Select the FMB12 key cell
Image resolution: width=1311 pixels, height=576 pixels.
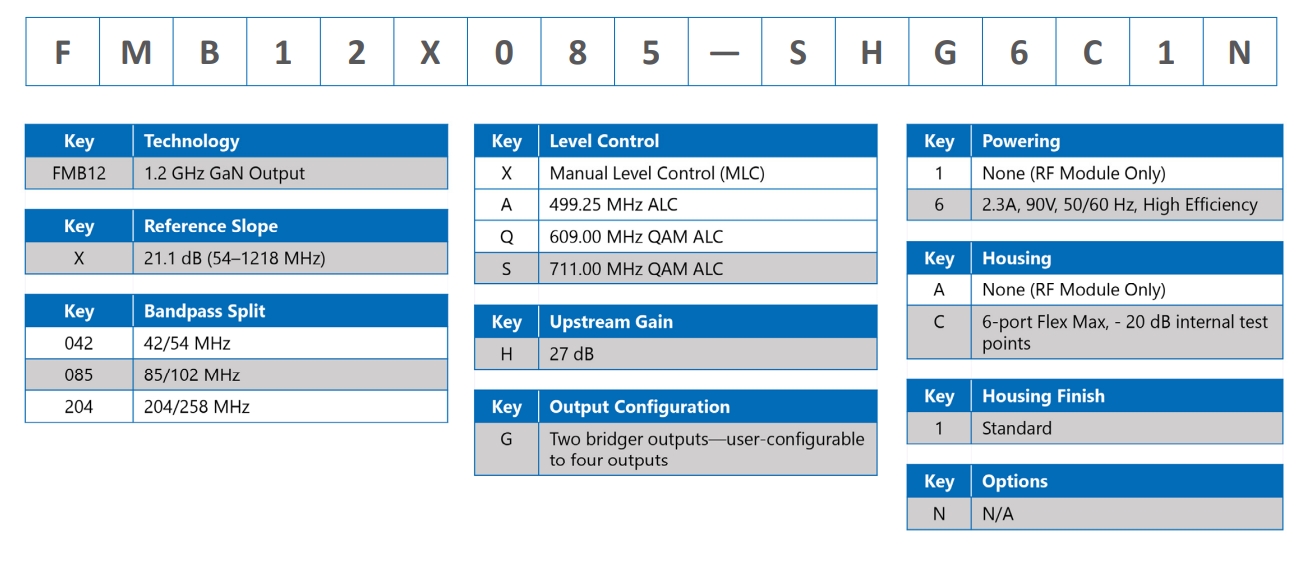(x=79, y=173)
